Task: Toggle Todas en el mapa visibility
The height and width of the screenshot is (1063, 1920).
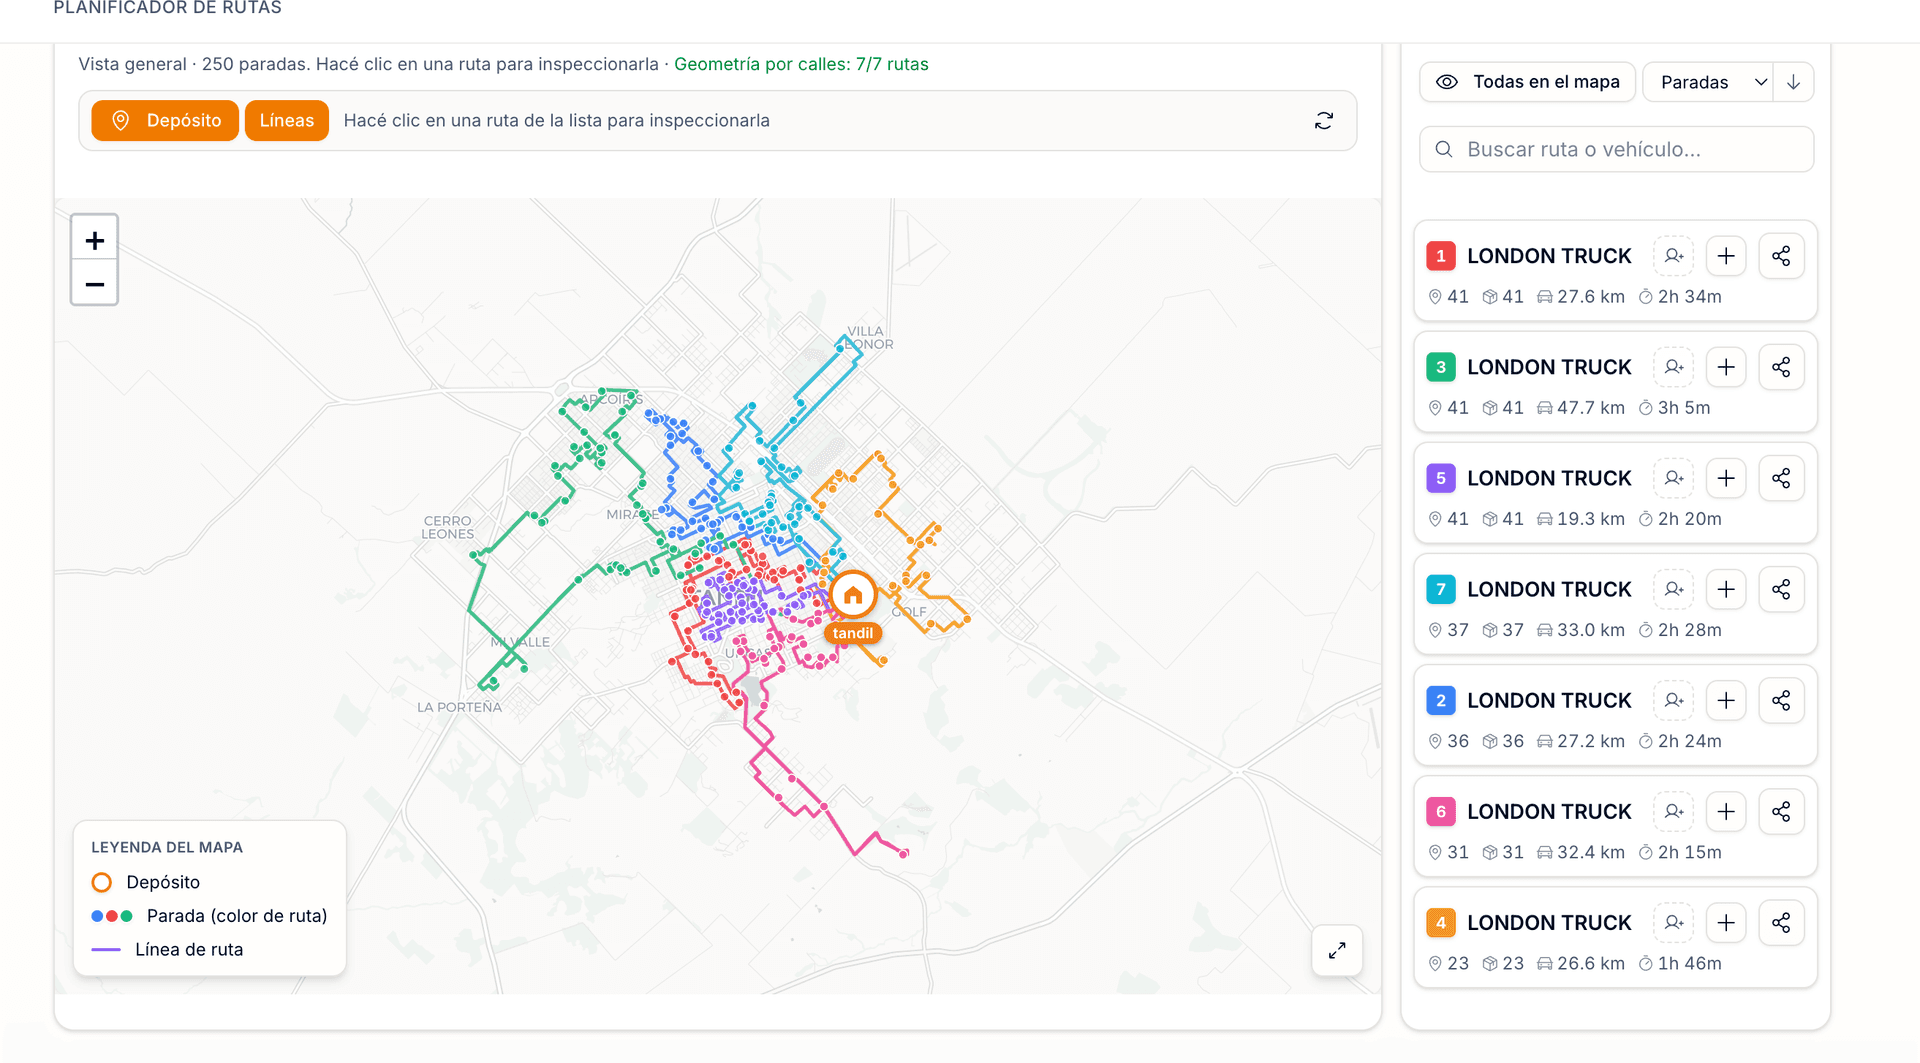Action: 1527,82
